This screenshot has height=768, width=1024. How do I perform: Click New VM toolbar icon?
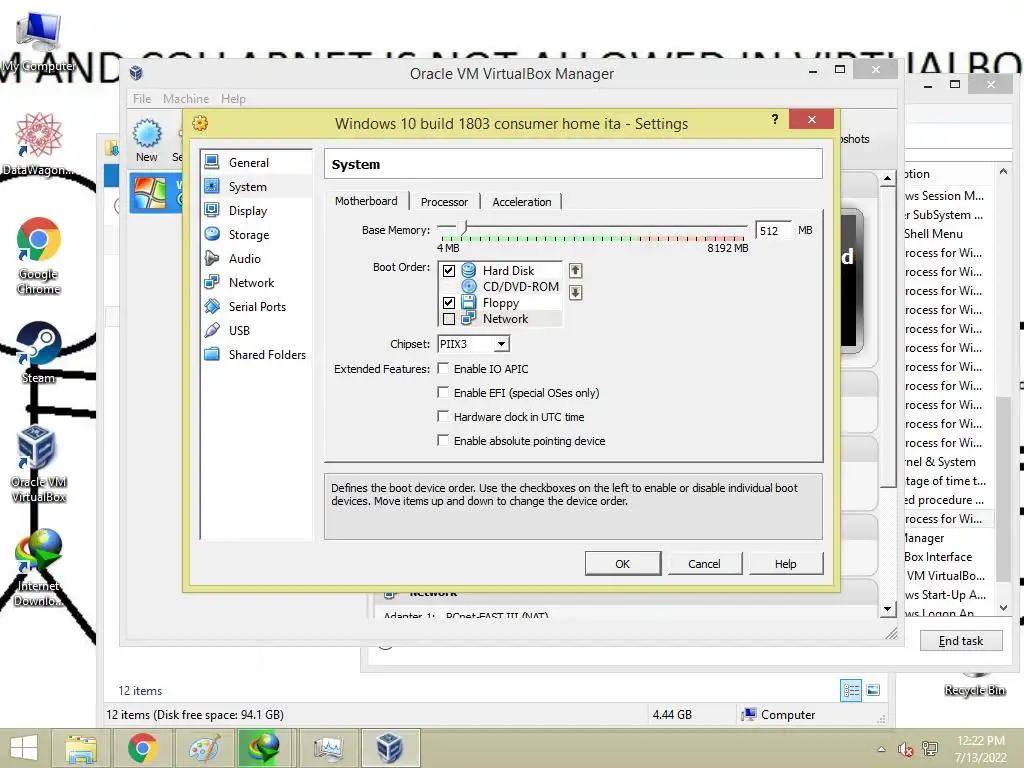pyautogui.click(x=147, y=140)
